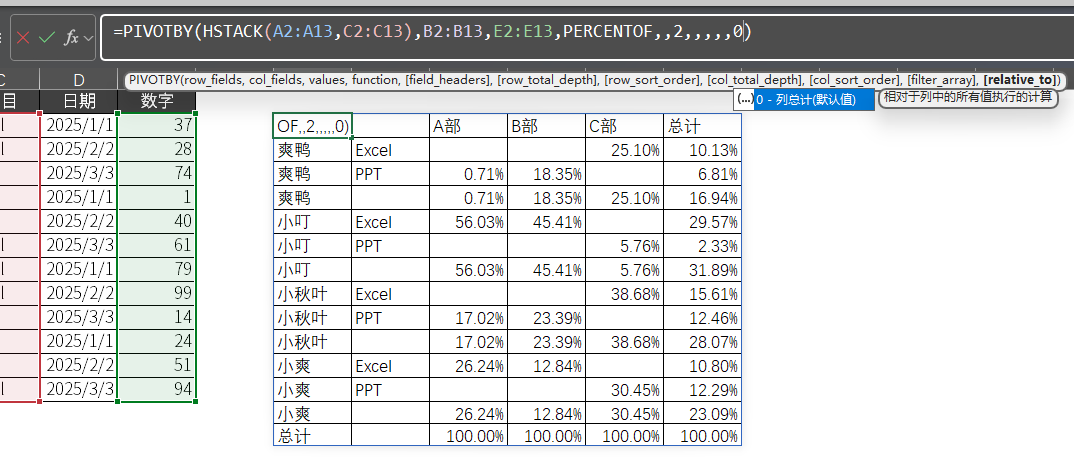Screen dimensions: 1074x469
Task: Select the cell with value 51
Action: (x=158, y=364)
